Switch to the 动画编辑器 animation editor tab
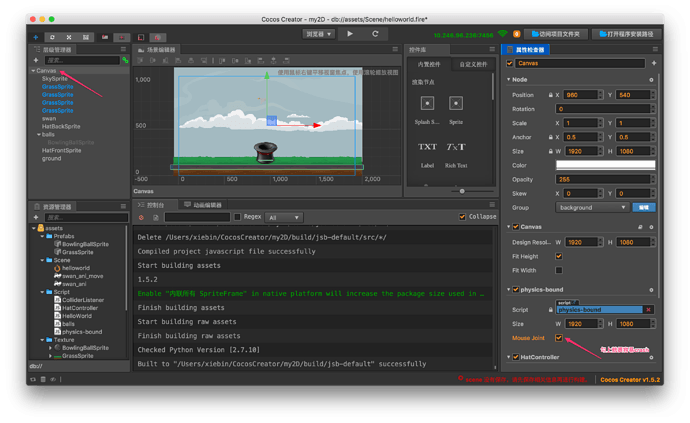Screen dimensions: 690x423 coord(203,205)
